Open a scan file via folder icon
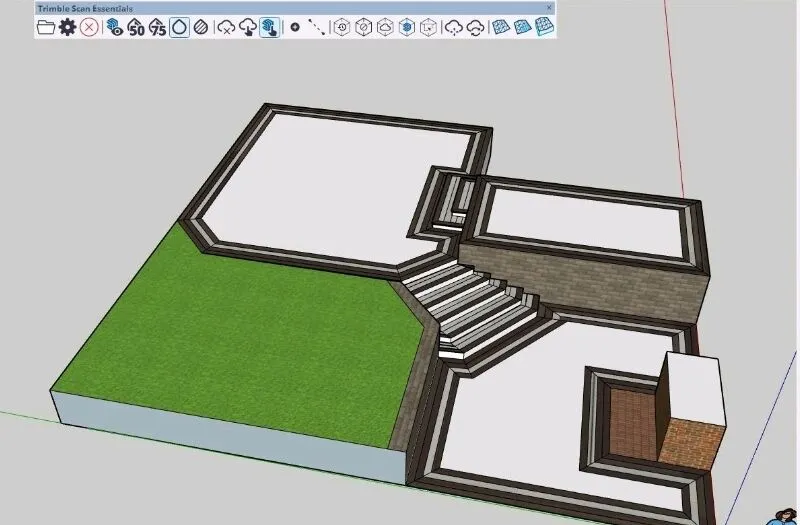Image resolution: width=800 pixels, height=525 pixels. [46, 27]
